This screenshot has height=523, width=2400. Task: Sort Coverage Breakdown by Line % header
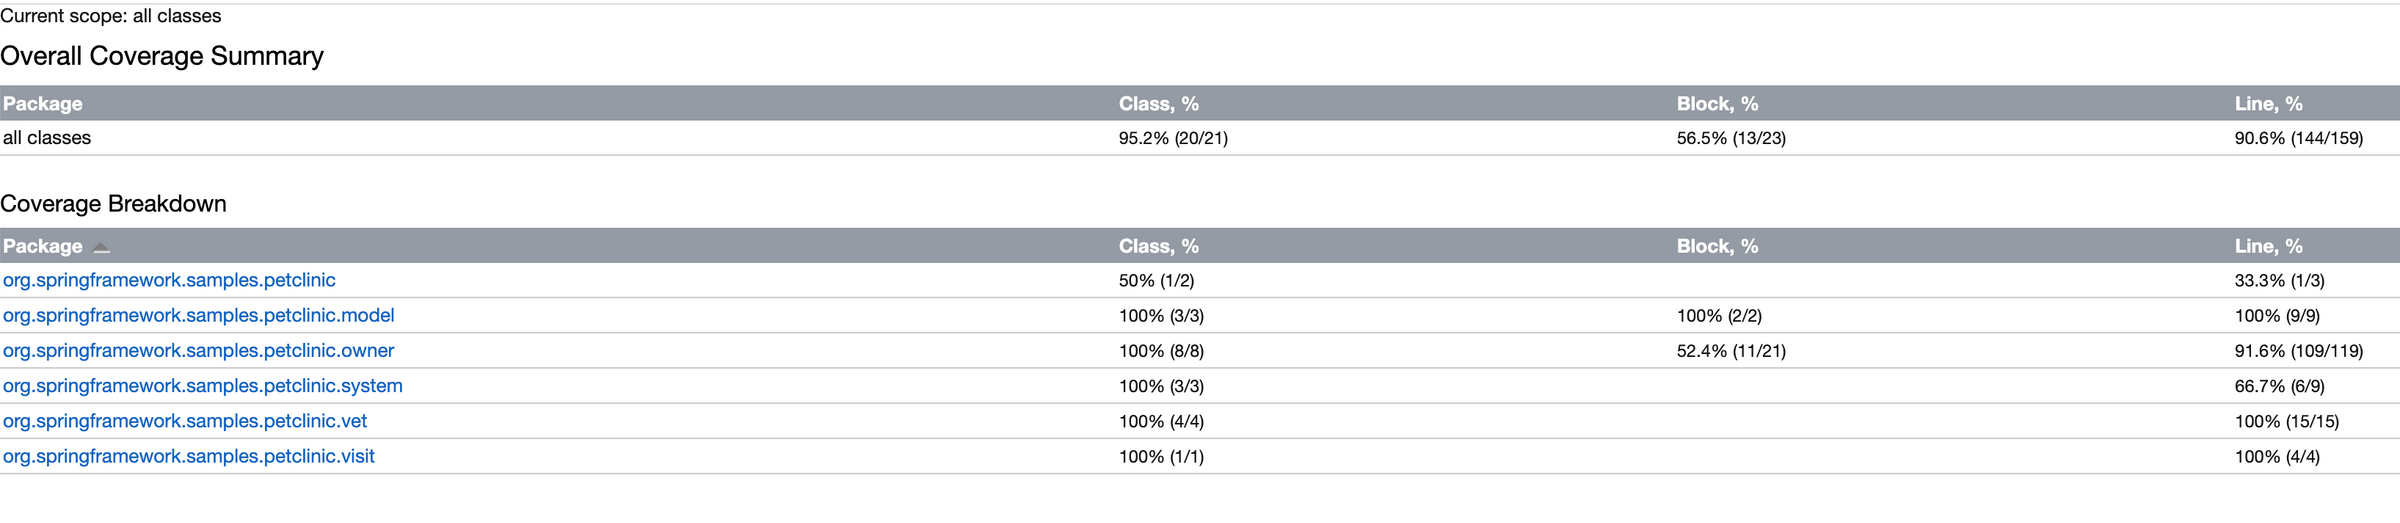point(2269,246)
